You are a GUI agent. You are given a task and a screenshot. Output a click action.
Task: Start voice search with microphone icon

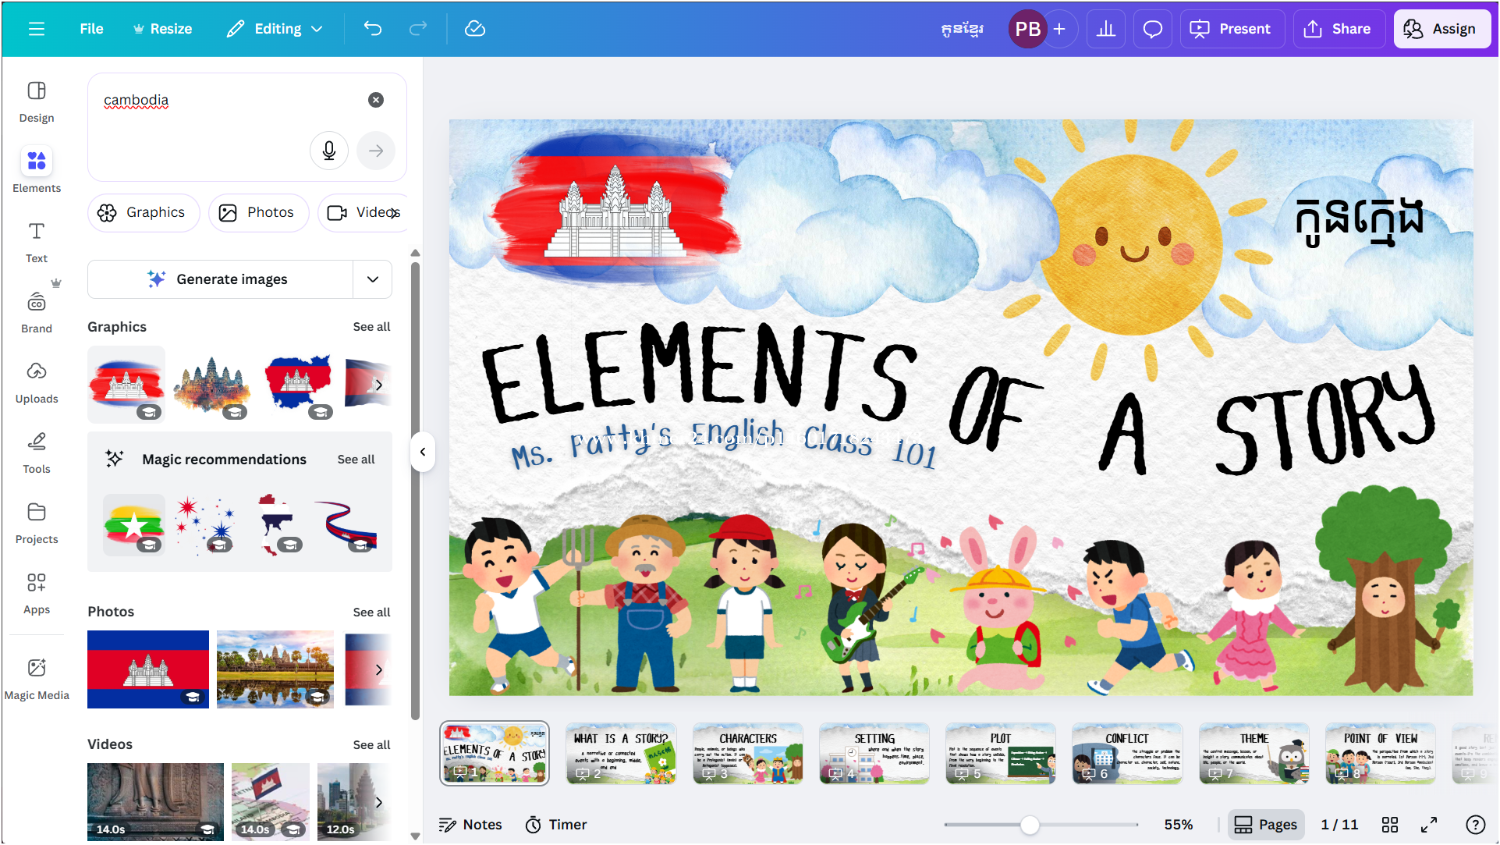coord(329,151)
